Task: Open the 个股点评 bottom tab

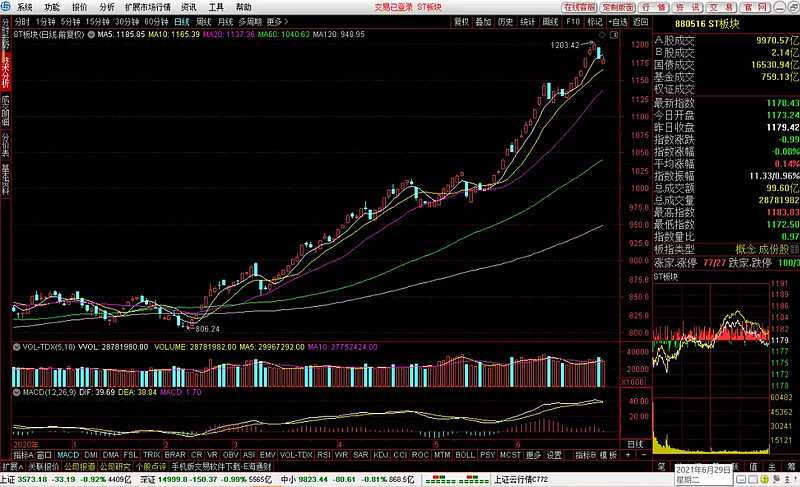Action: pyautogui.click(x=151, y=467)
